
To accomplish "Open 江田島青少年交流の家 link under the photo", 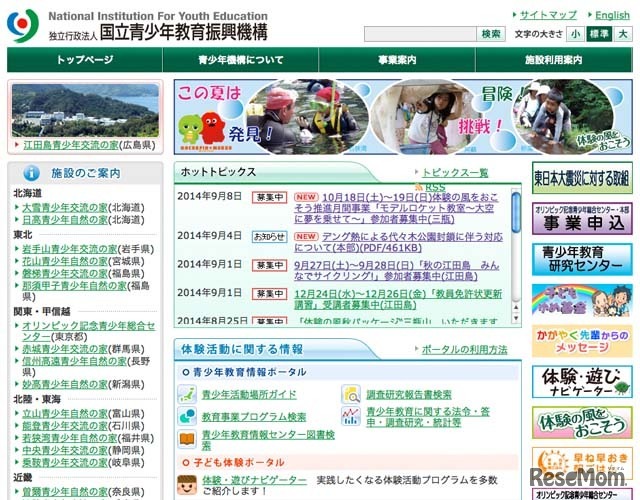I will pyautogui.click(x=71, y=145).
